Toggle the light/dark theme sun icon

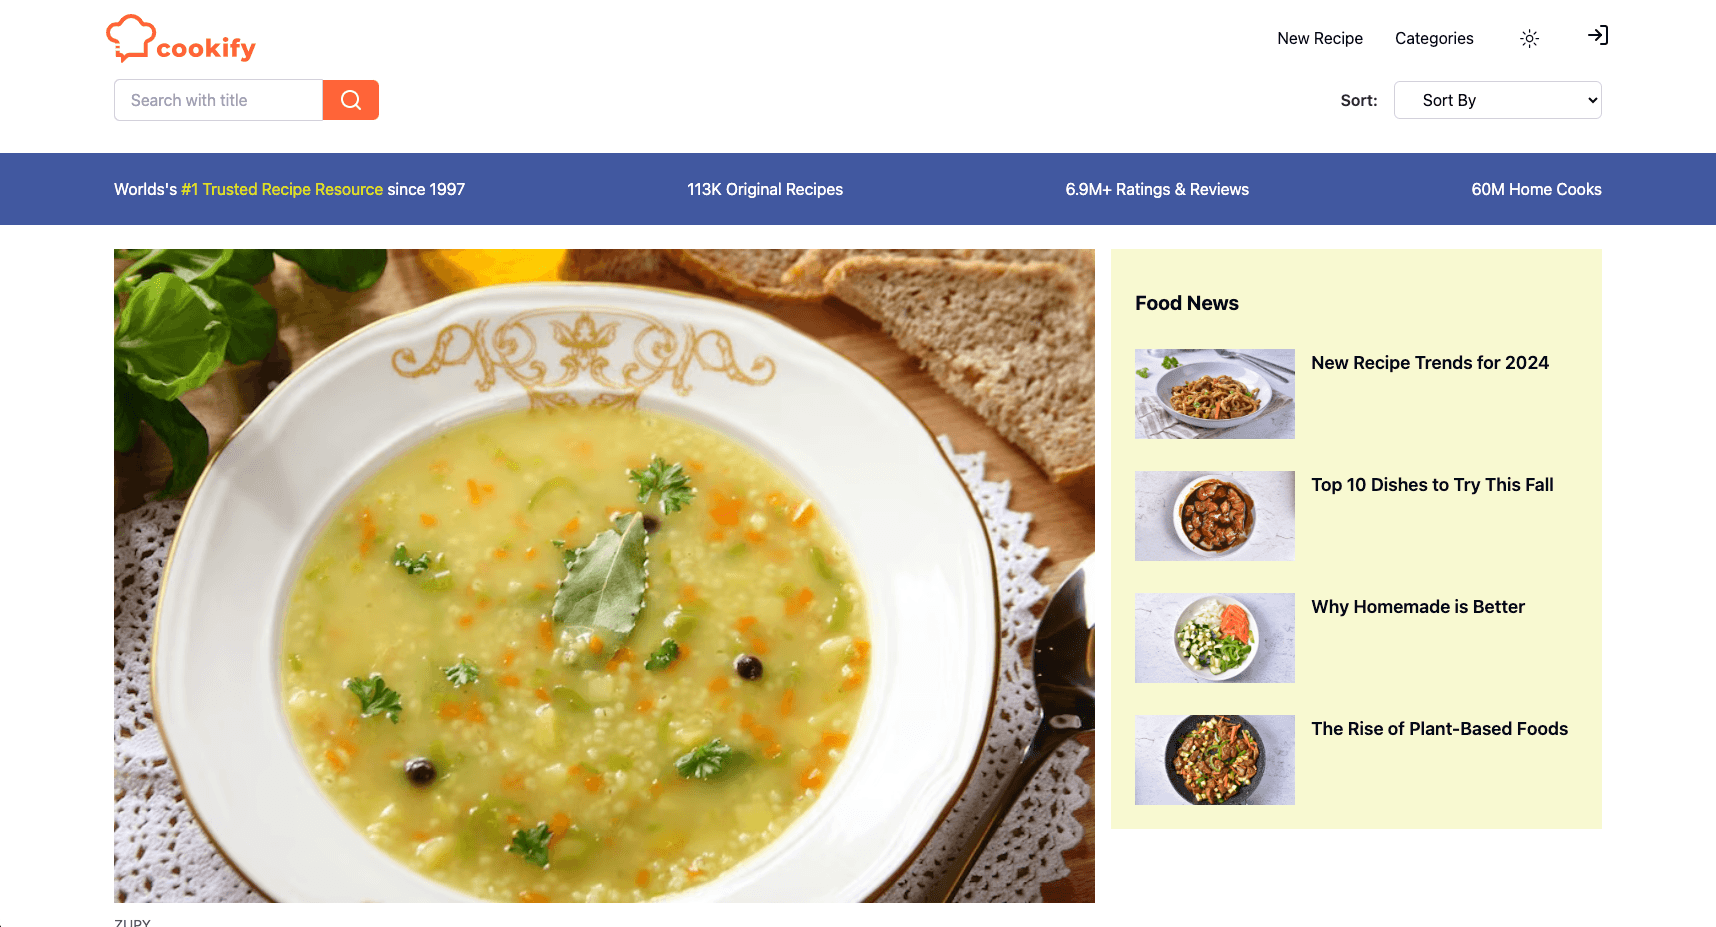(x=1529, y=39)
